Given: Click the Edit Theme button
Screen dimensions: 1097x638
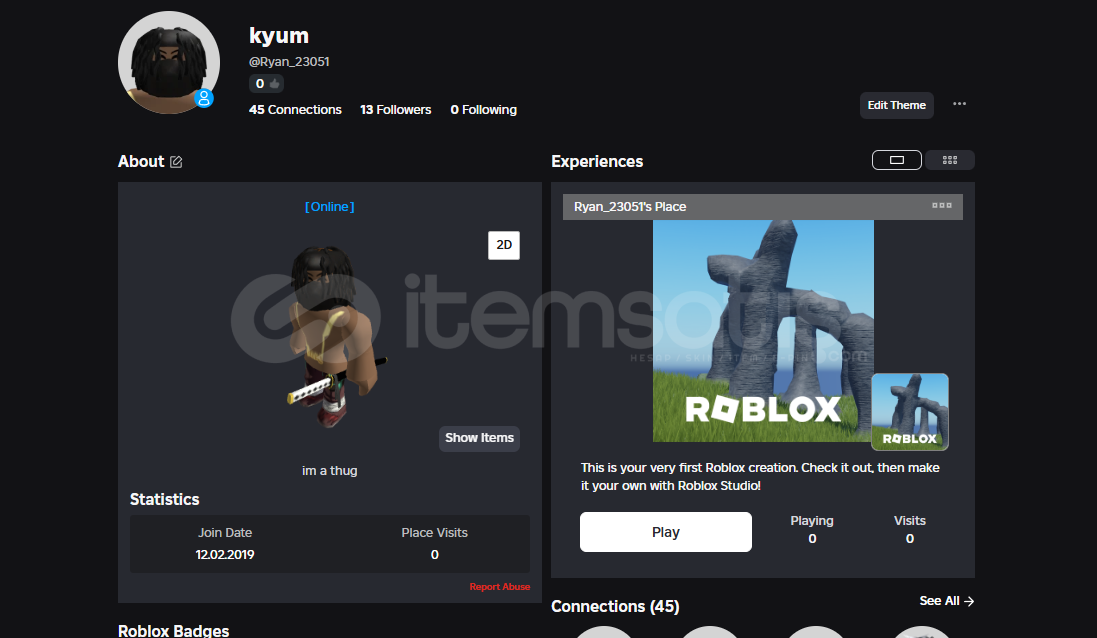Looking at the screenshot, I should pos(896,105).
